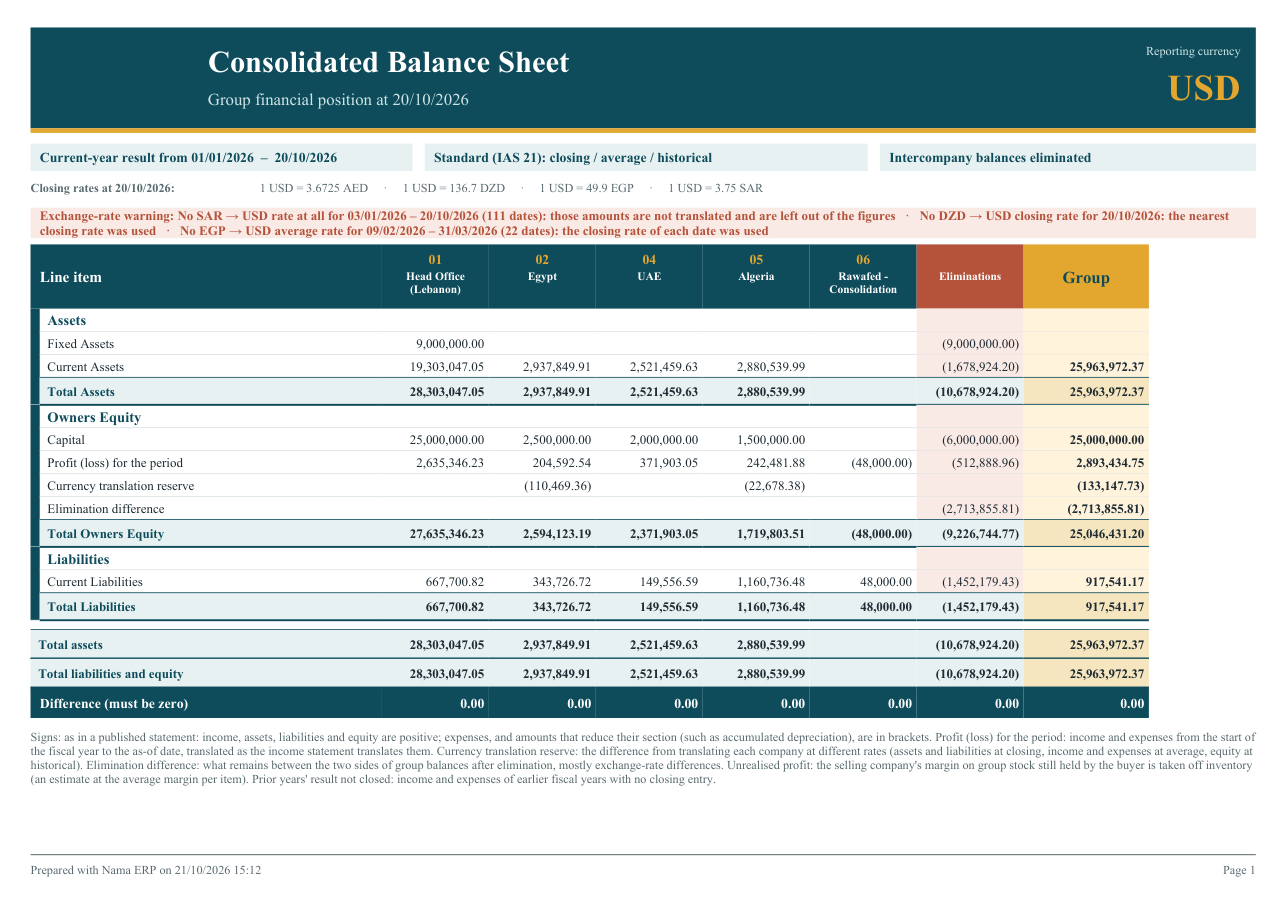
Task: Click the "Current Assets" row label
Action: click(86, 367)
